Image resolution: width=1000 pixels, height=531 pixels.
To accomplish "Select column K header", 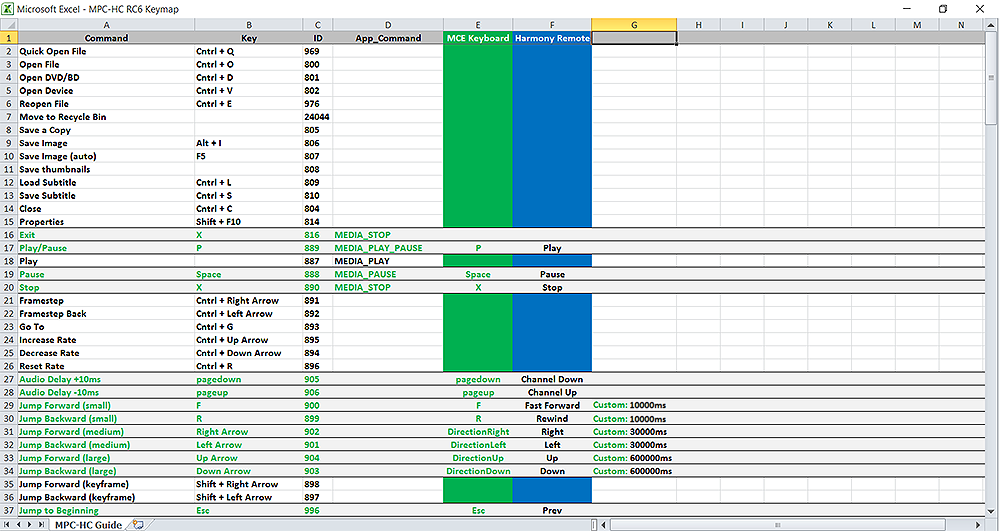I will pyautogui.click(x=830, y=25).
